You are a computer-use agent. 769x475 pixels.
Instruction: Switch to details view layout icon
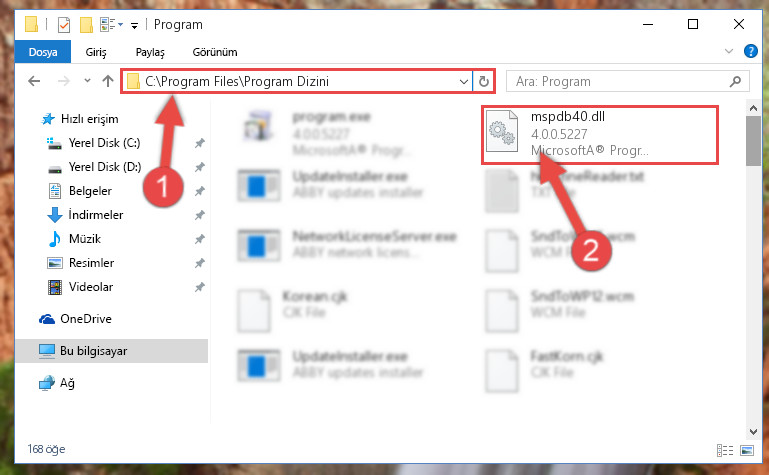[x=725, y=450]
